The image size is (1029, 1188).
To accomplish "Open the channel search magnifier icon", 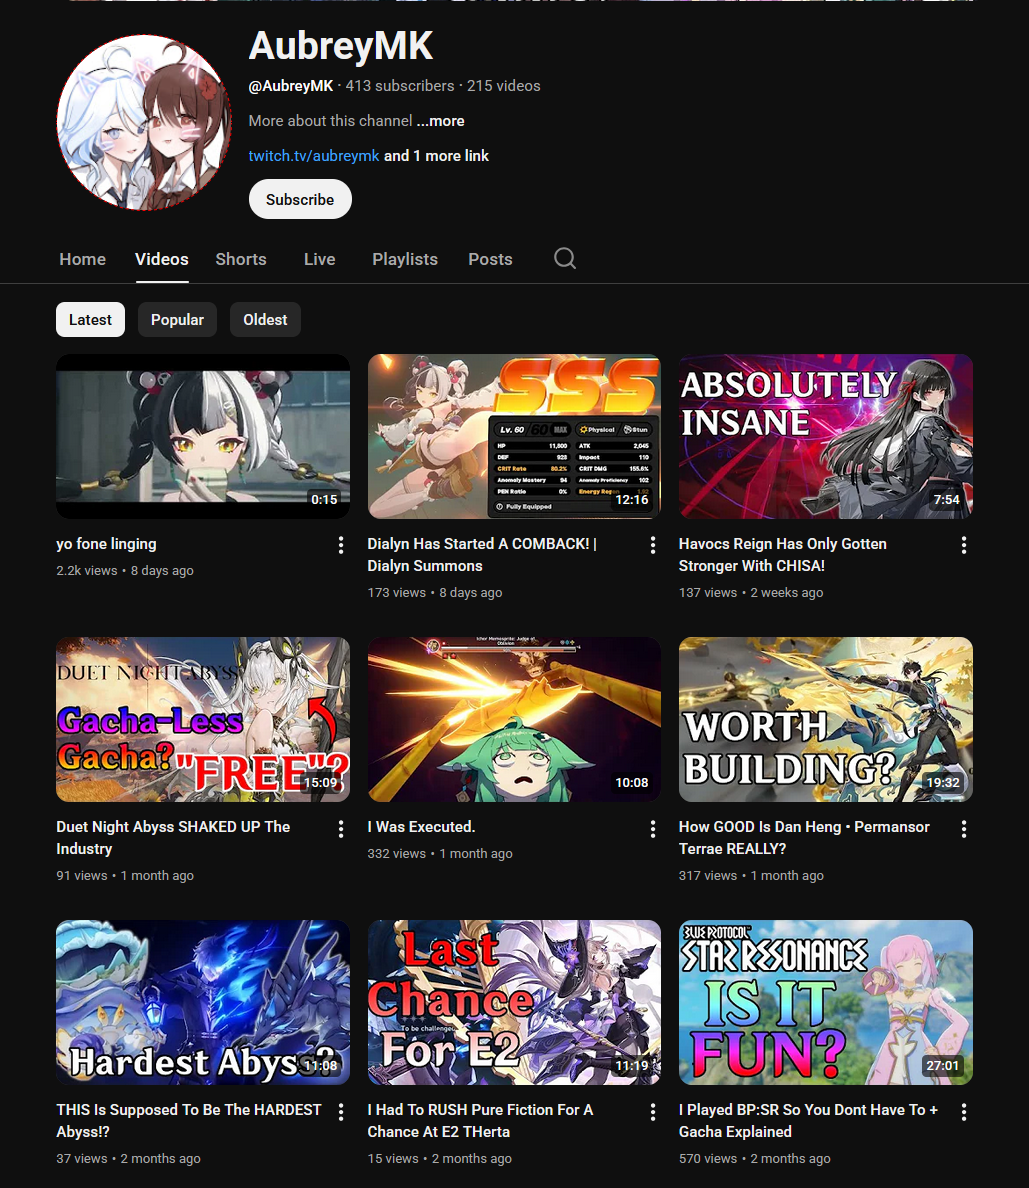I will point(565,258).
